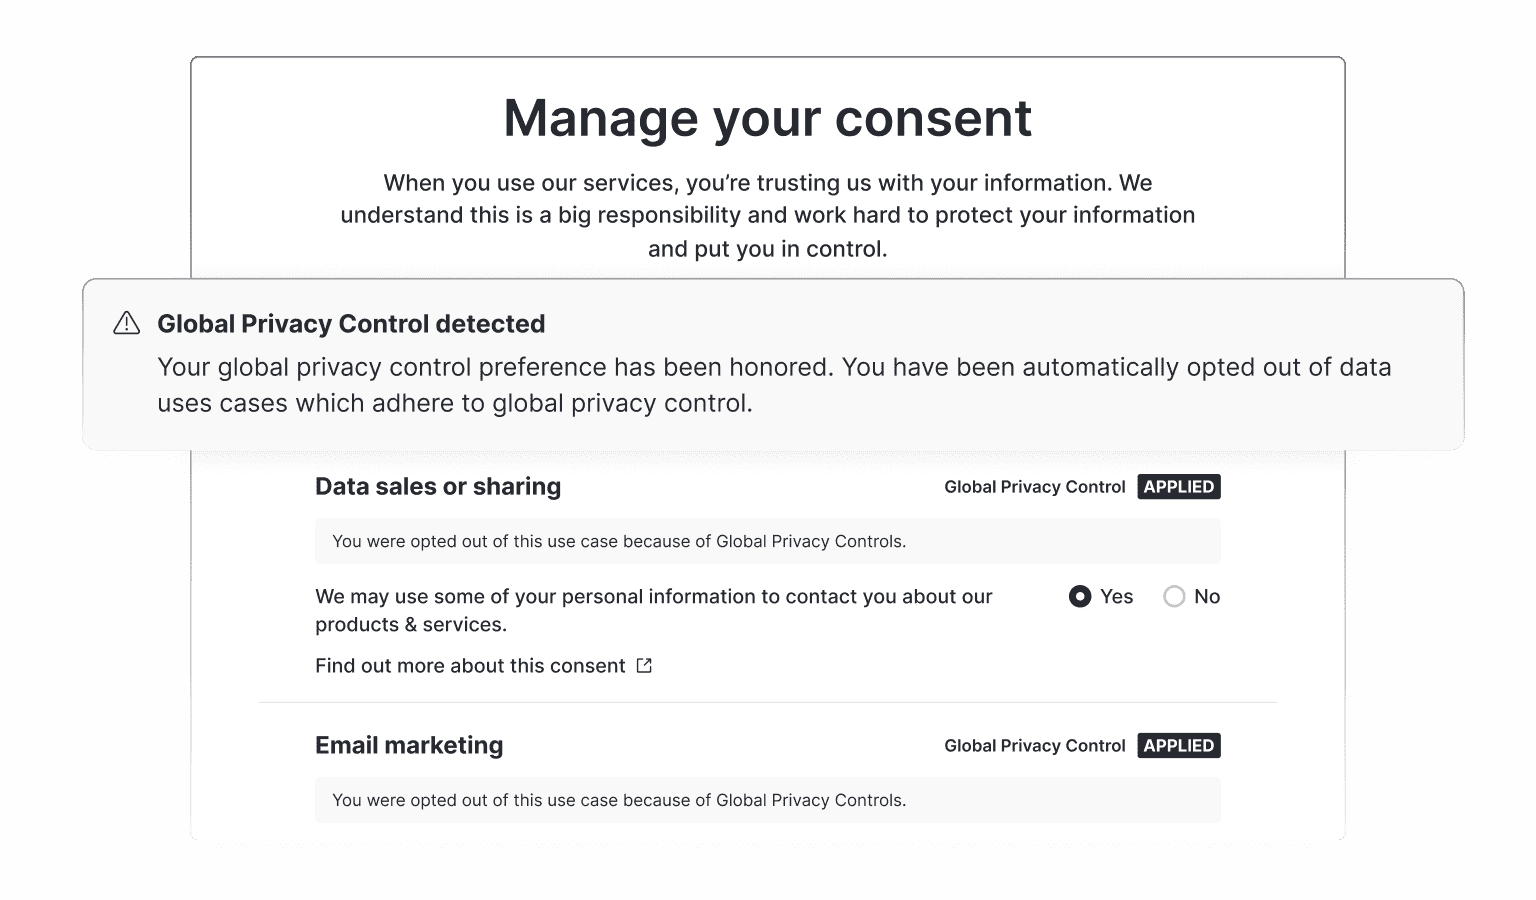Click APPLIED badge next to Email marketing
Screen dimensions: 1536x900
pos(1179,746)
